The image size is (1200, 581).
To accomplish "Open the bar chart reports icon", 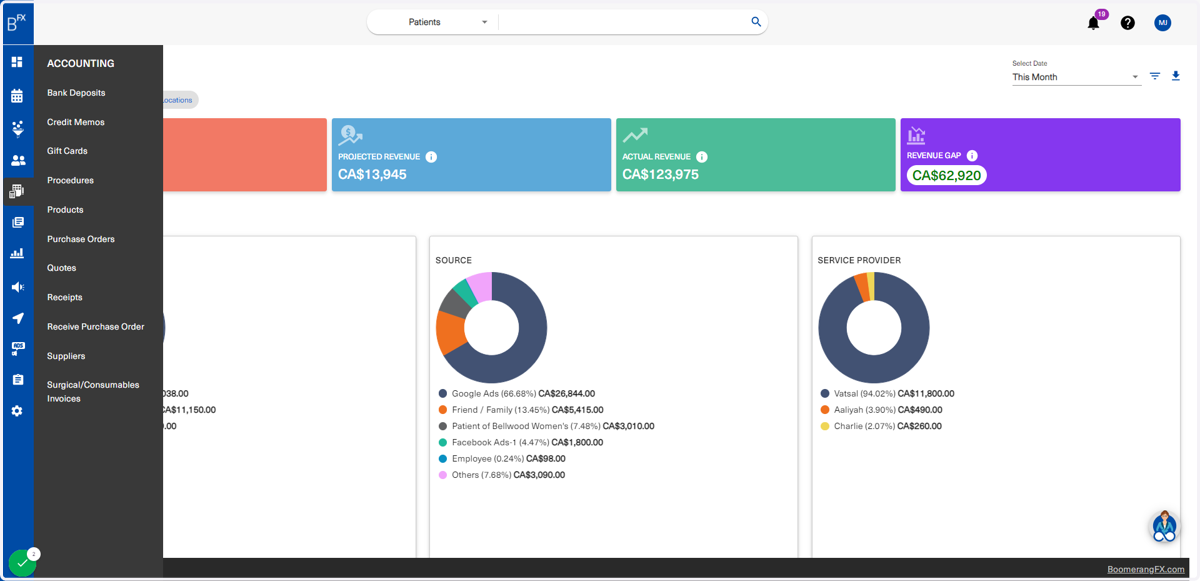I will (x=17, y=254).
